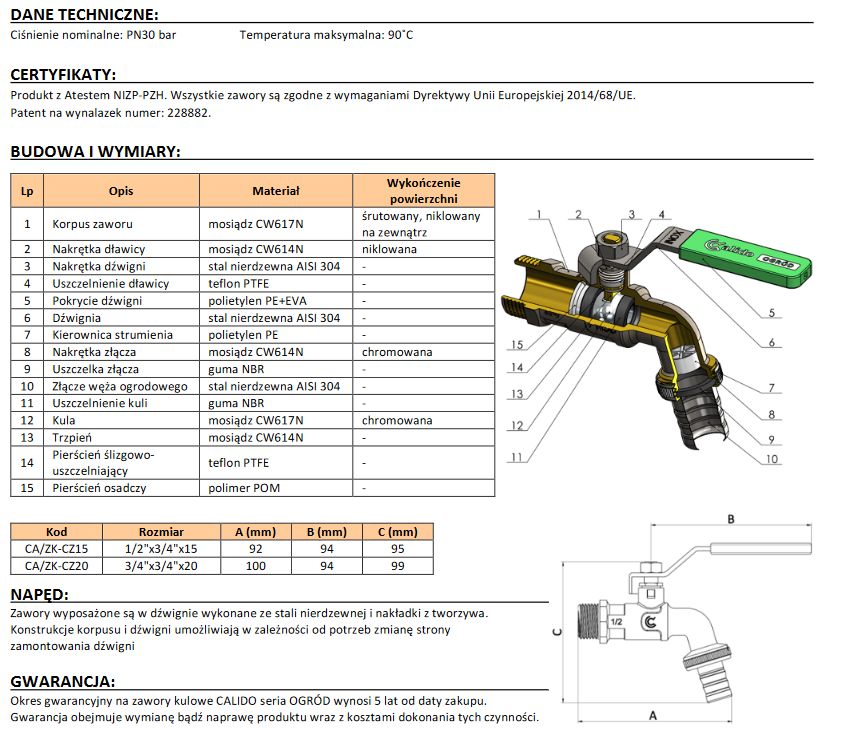Click the cutaway valve illustration with numbered callouts
The image size is (845, 730).
[x=656, y=336]
